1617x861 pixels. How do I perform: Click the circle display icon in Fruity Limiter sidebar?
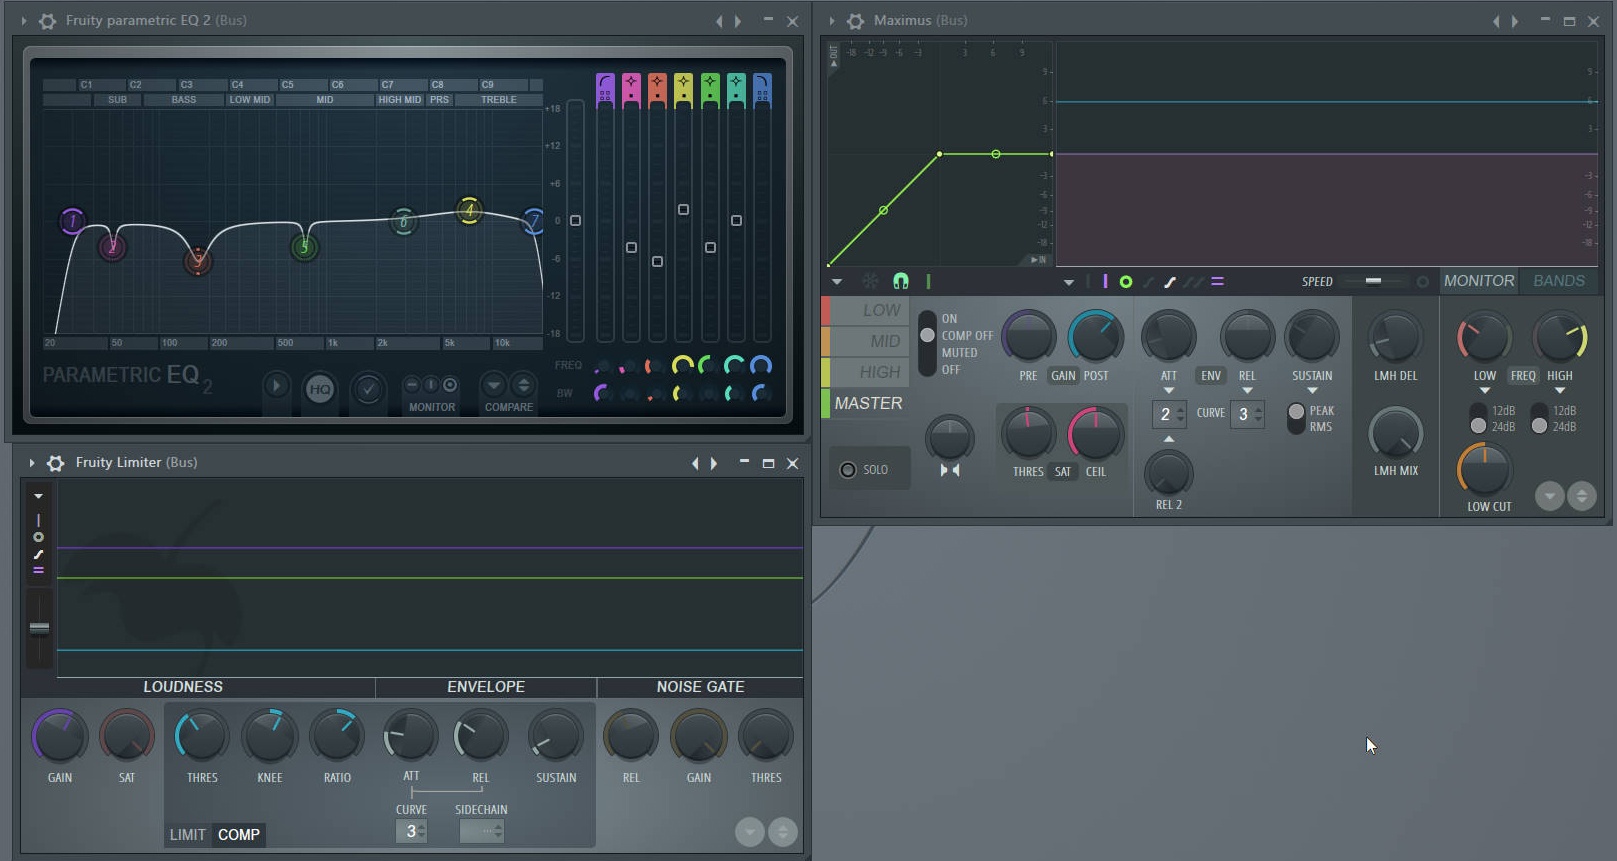(x=38, y=537)
